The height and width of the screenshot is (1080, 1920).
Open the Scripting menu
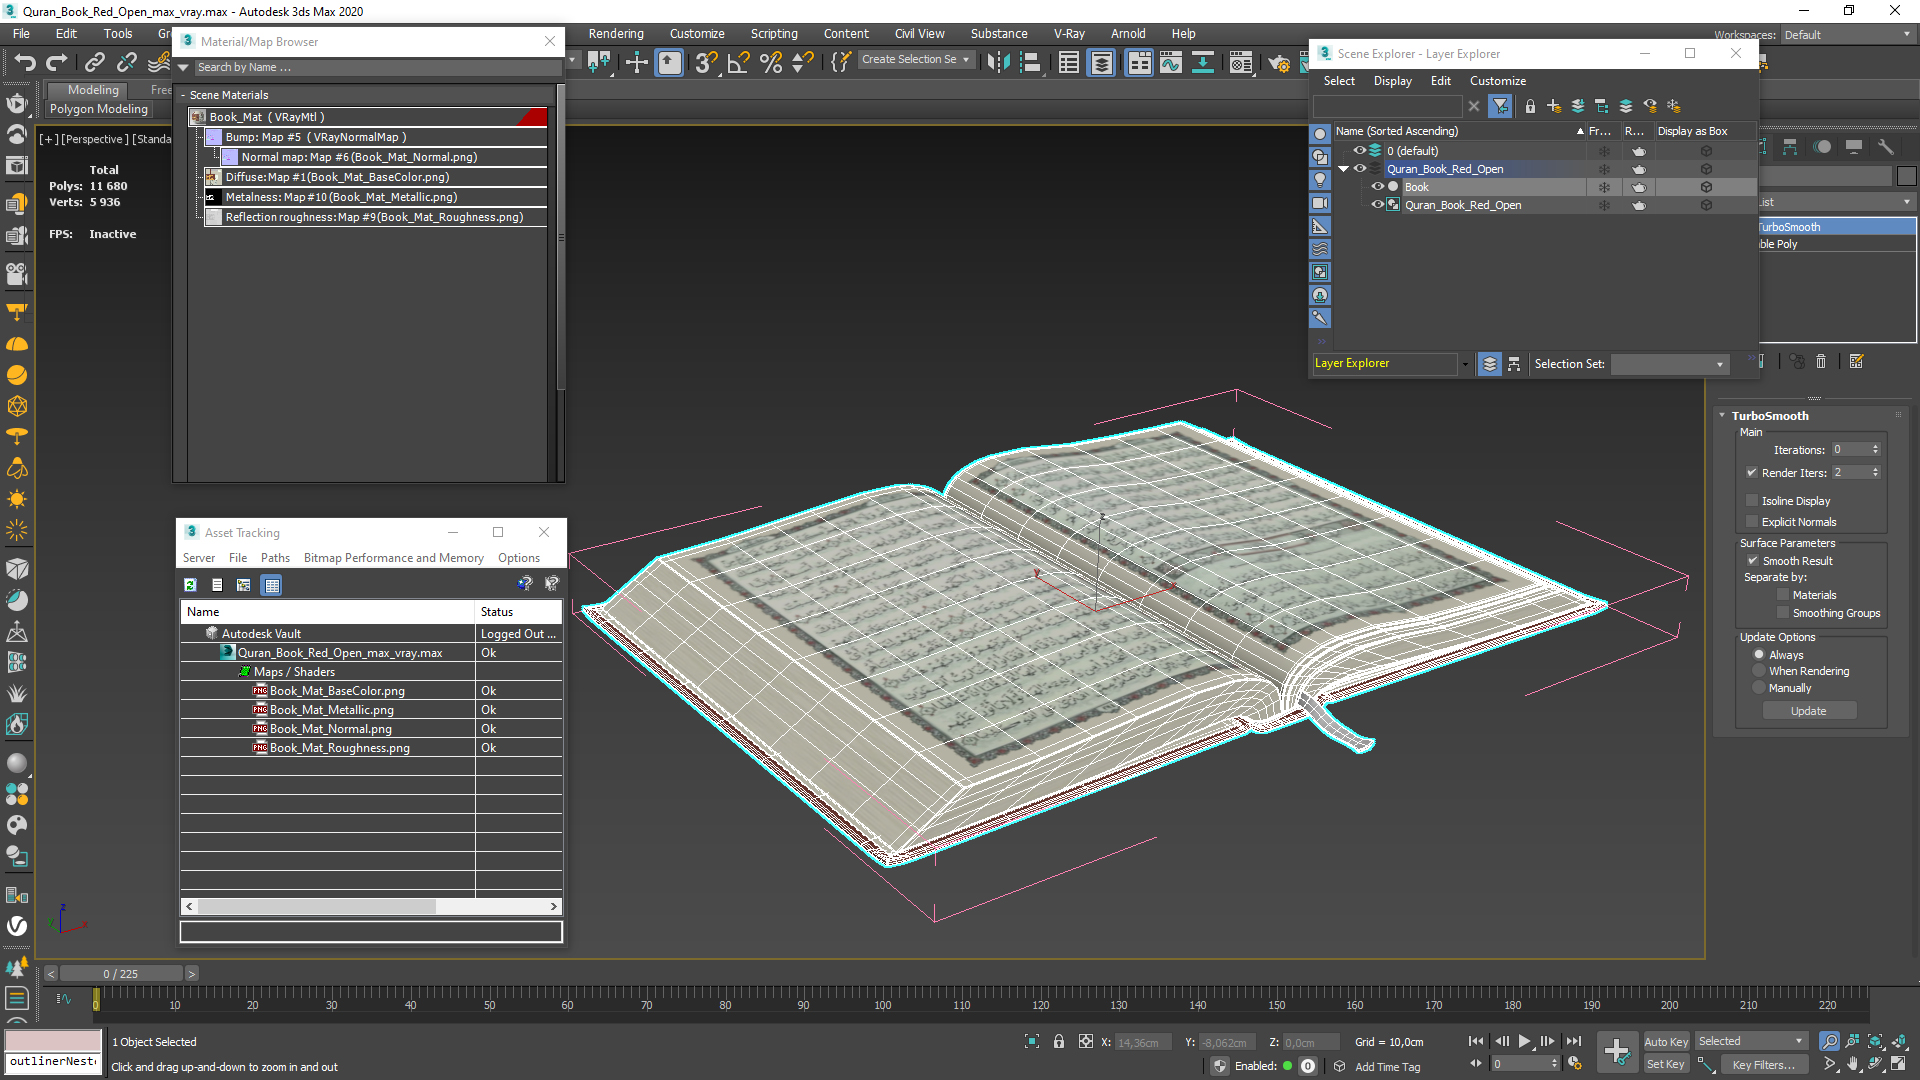[x=774, y=34]
